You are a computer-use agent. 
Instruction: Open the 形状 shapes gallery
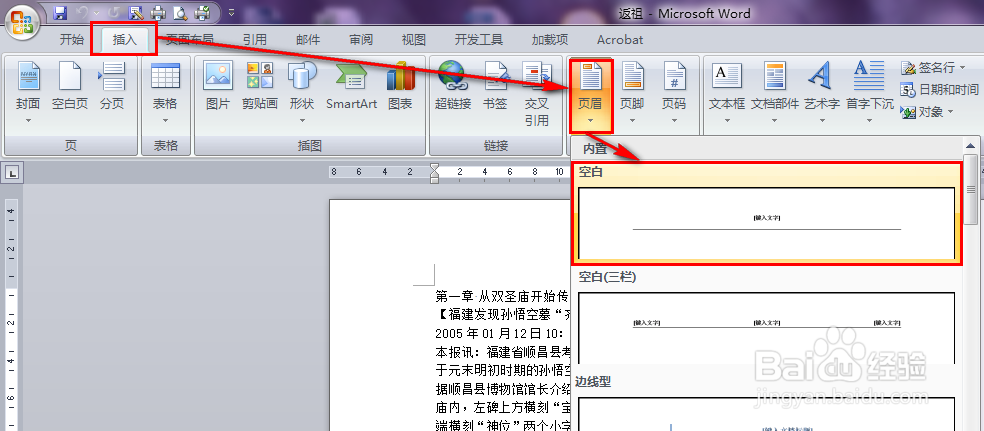302,94
